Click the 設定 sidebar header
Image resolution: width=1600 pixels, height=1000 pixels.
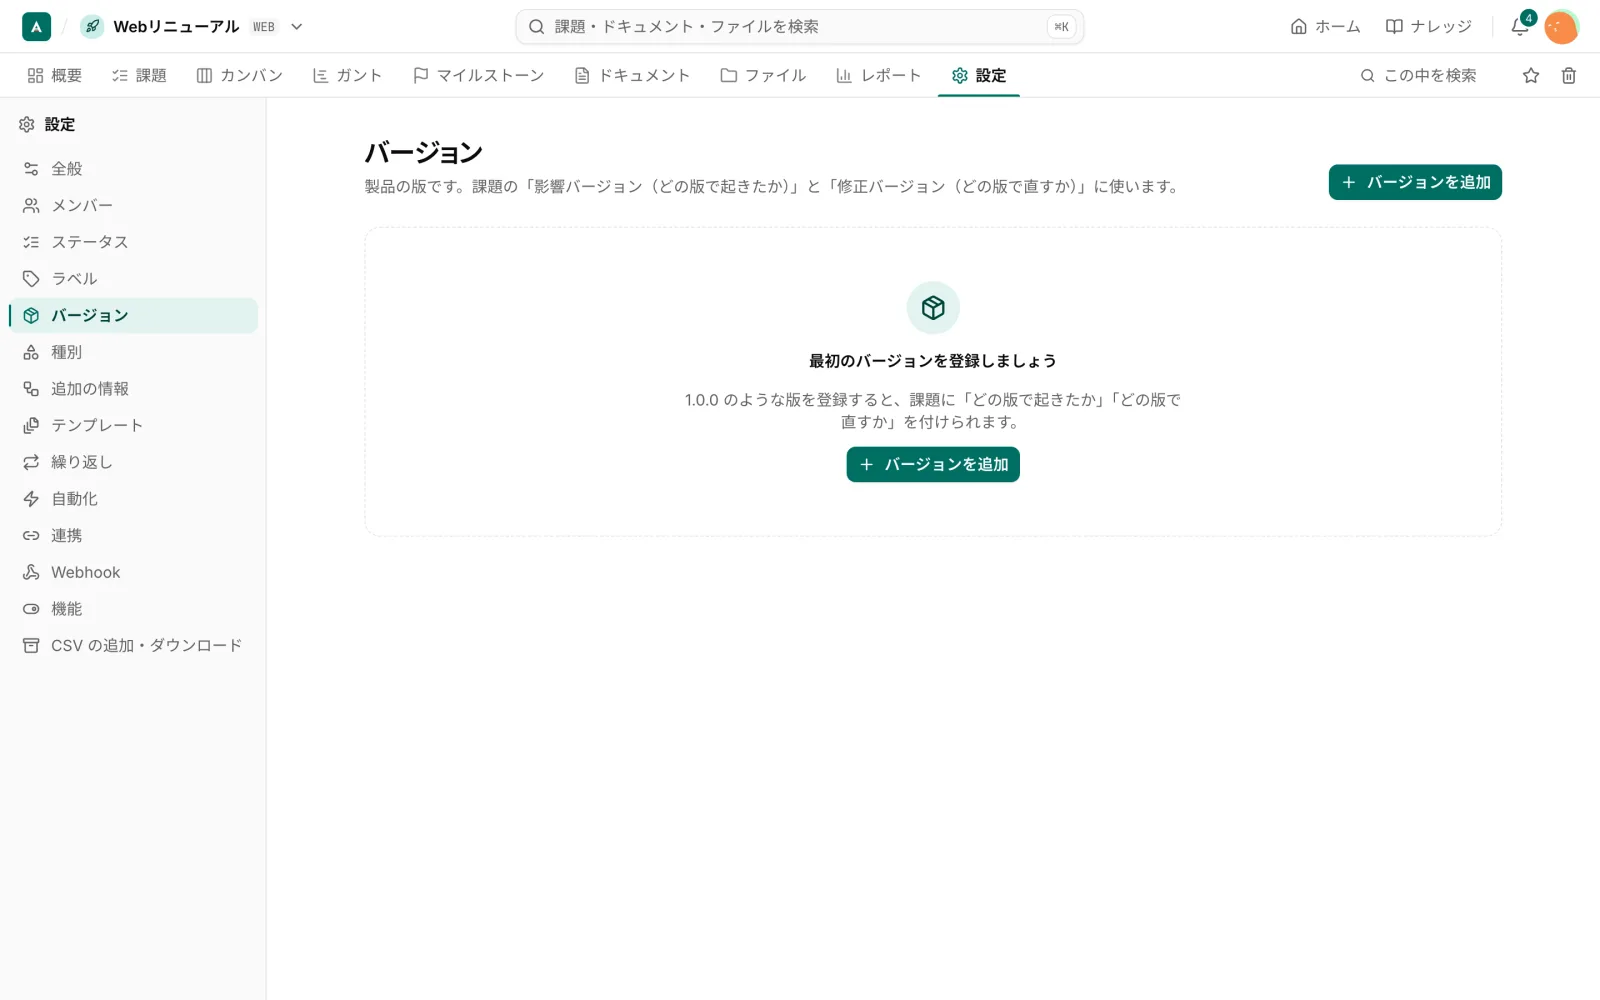point(47,124)
